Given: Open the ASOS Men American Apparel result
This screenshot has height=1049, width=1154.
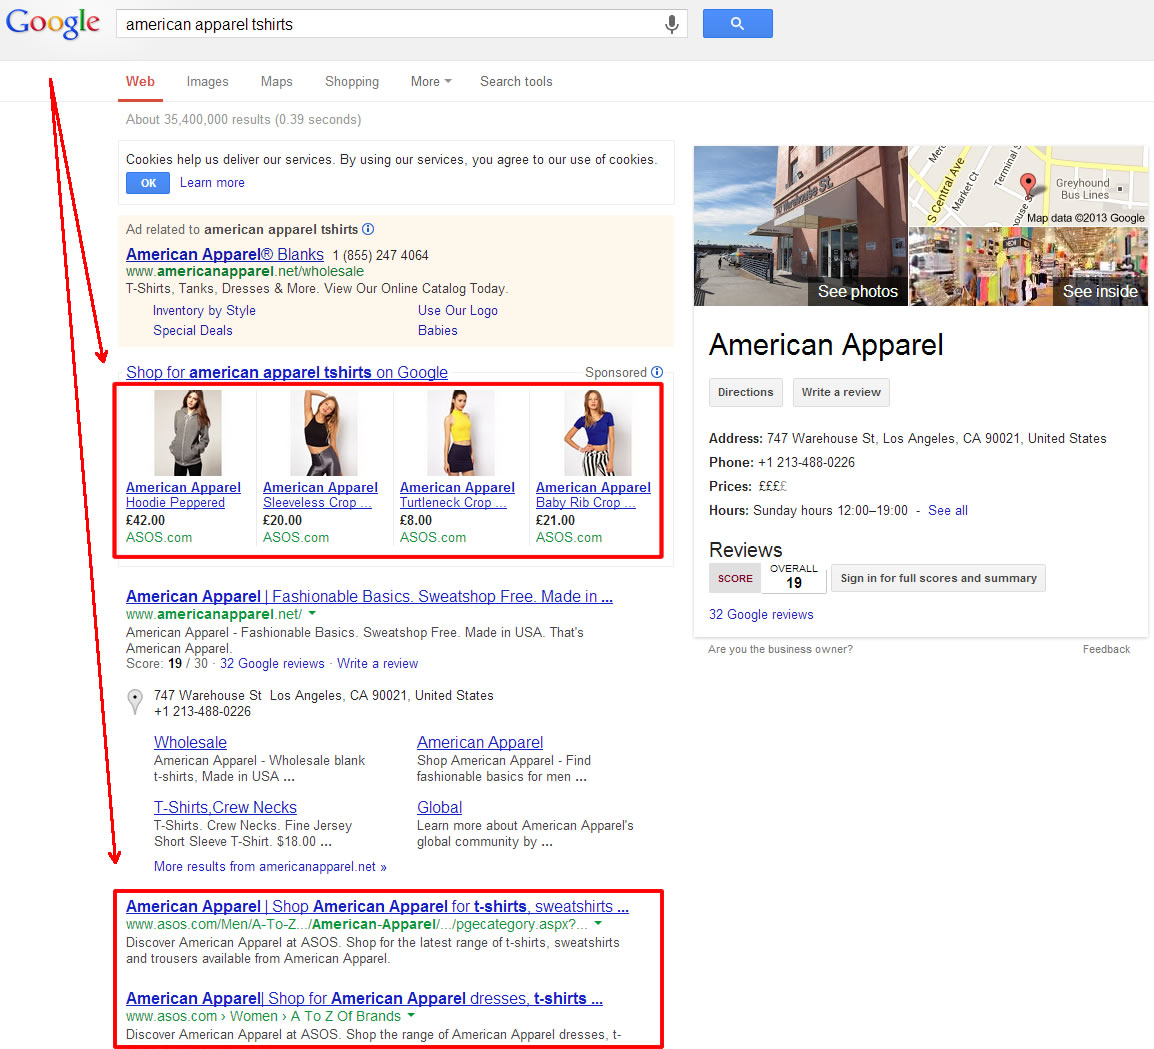Looking at the screenshot, I should point(377,906).
